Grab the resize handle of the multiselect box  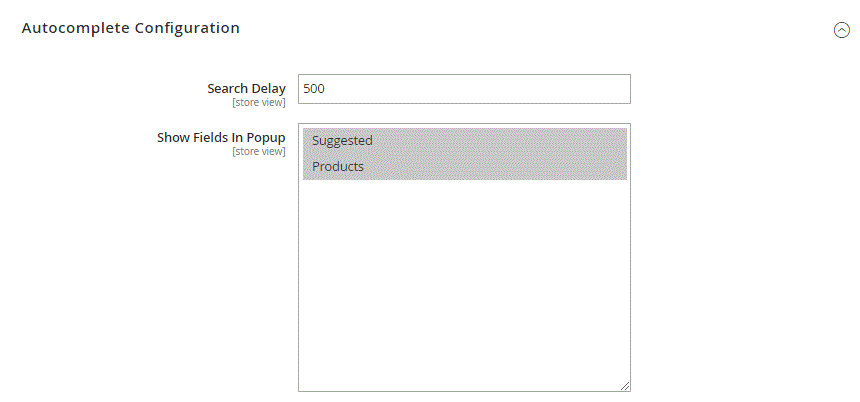coord(624,385)
